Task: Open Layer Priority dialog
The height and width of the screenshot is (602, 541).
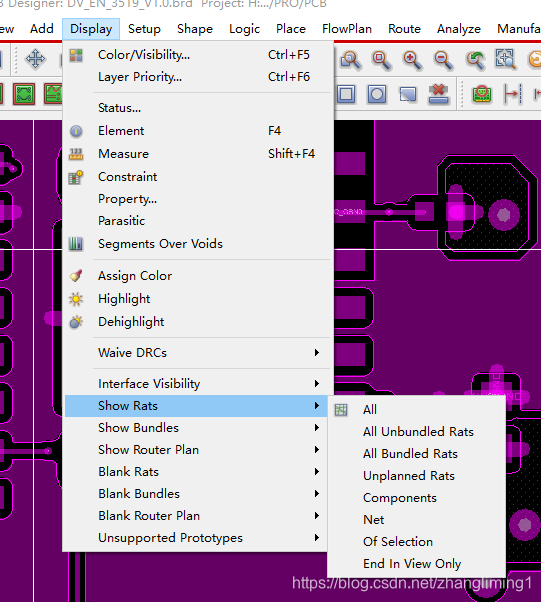Action: point(198,77)
